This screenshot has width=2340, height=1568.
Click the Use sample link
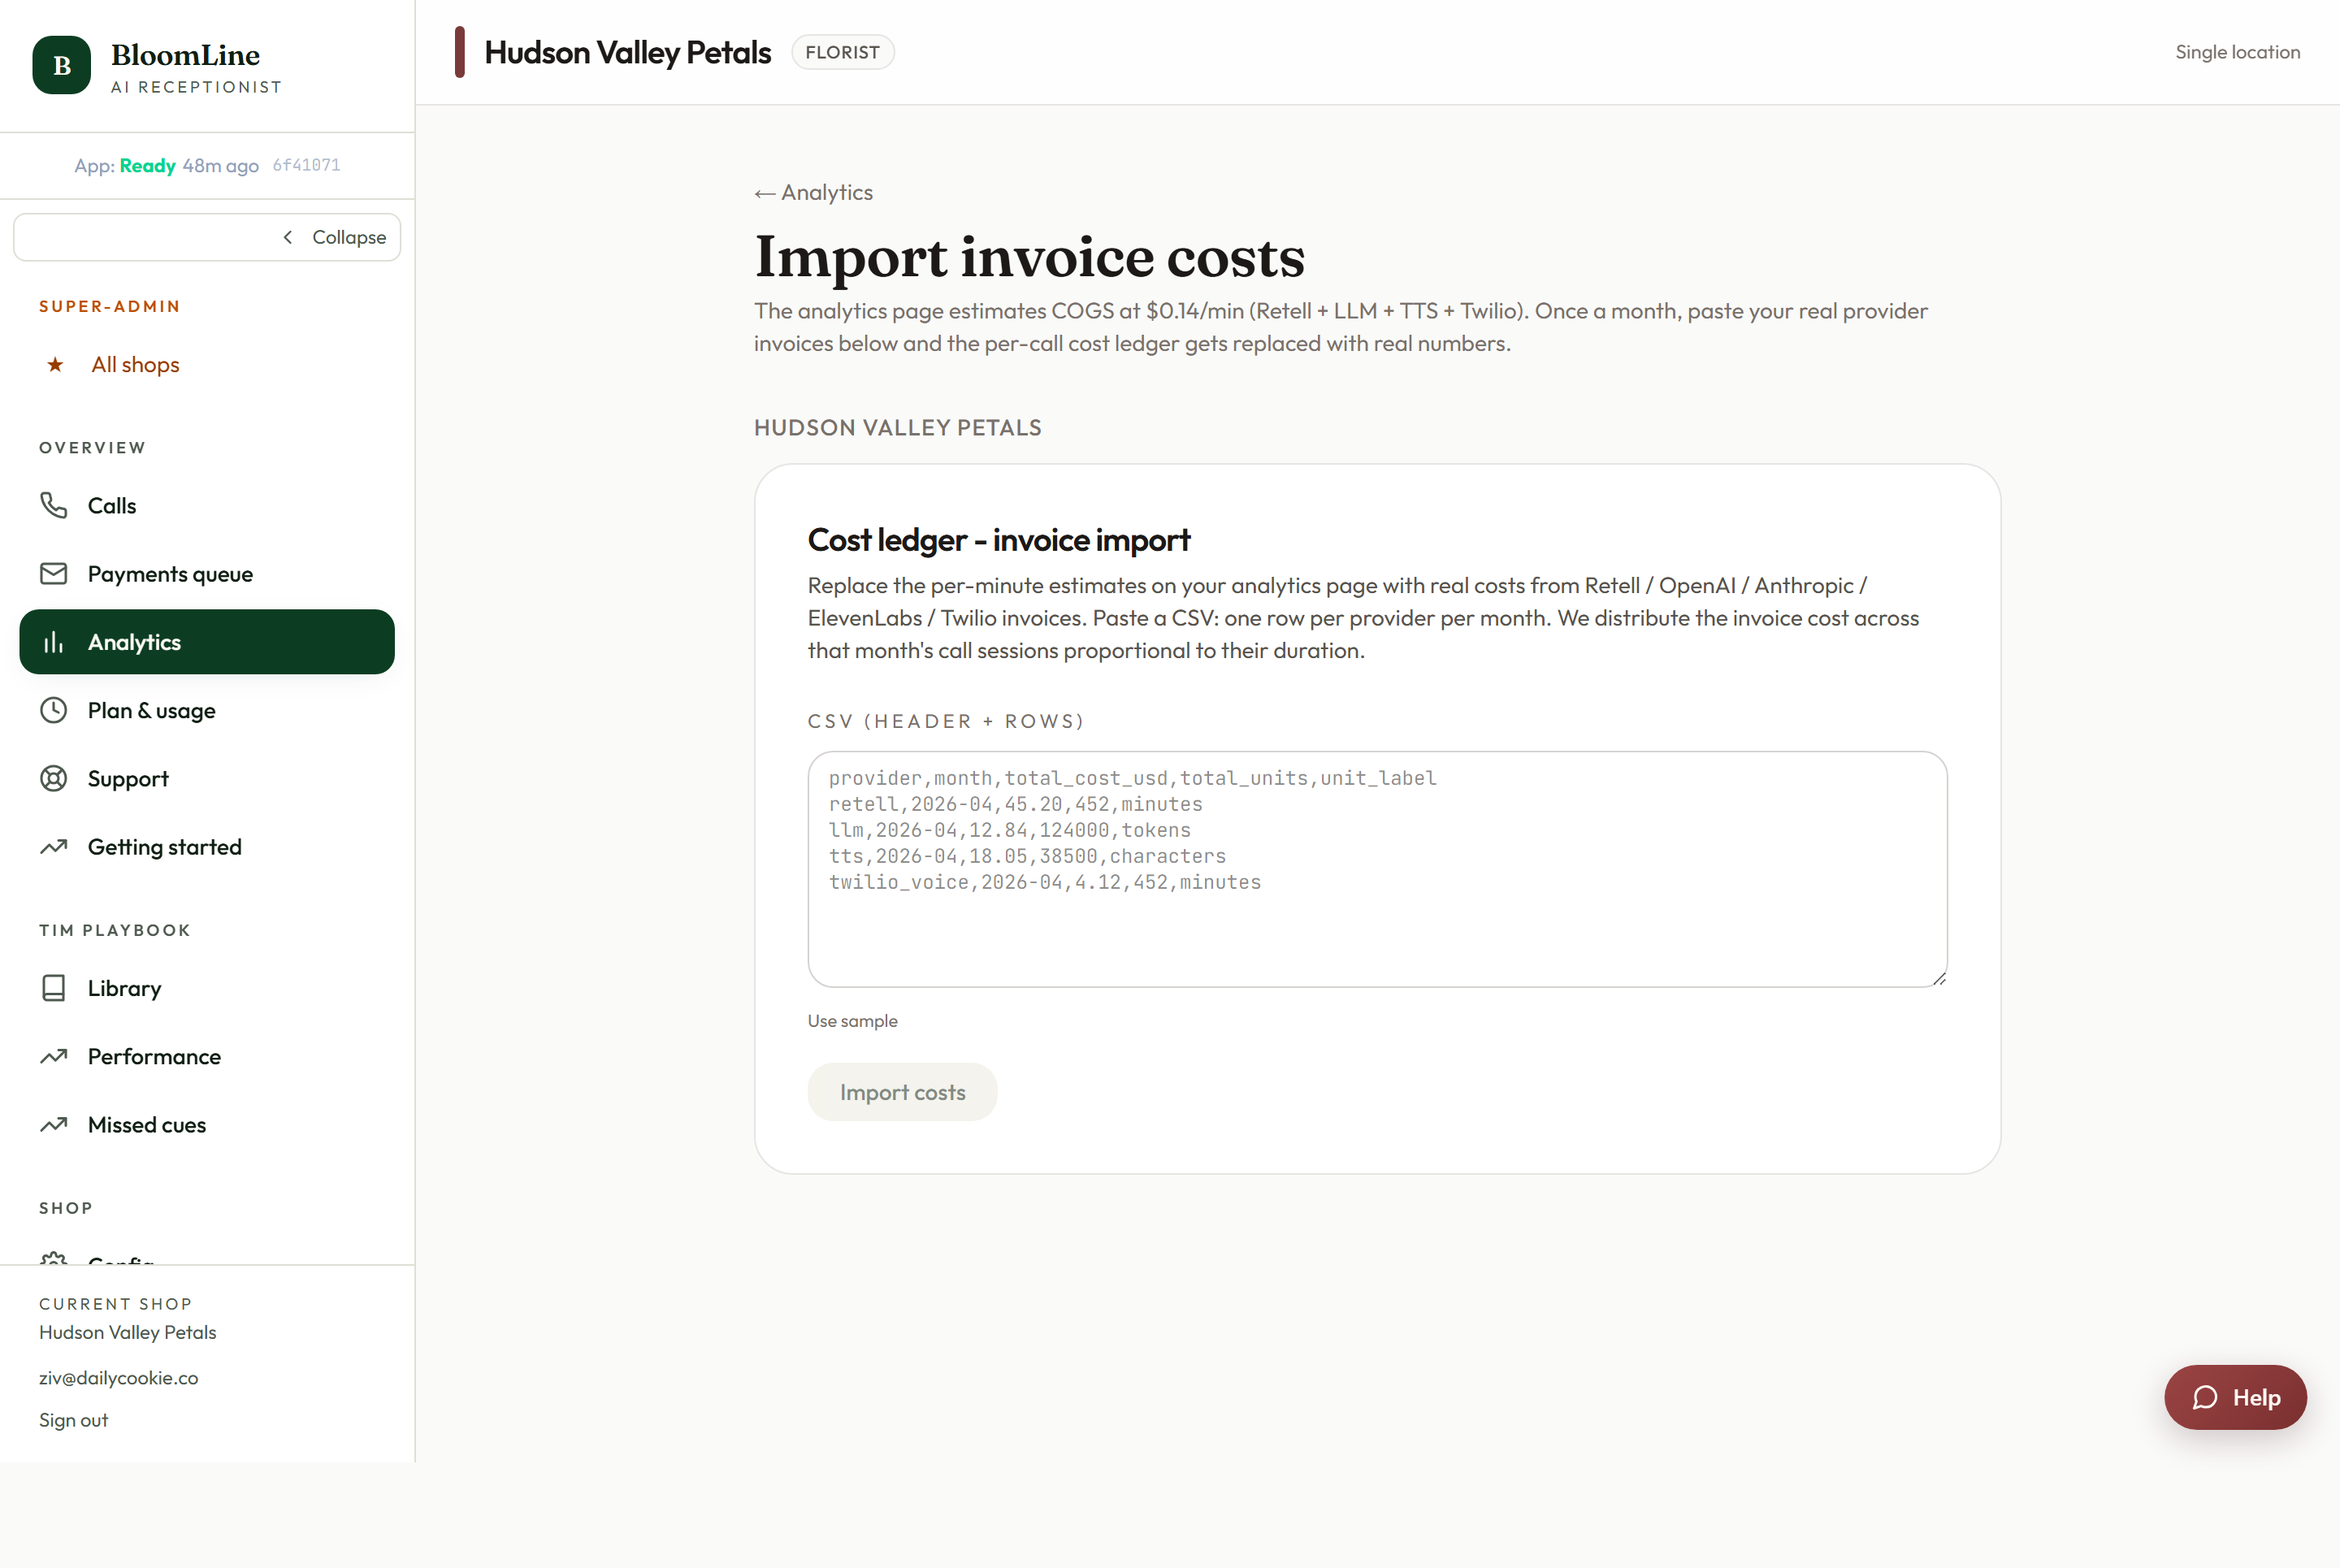[x=852, y=1021]
